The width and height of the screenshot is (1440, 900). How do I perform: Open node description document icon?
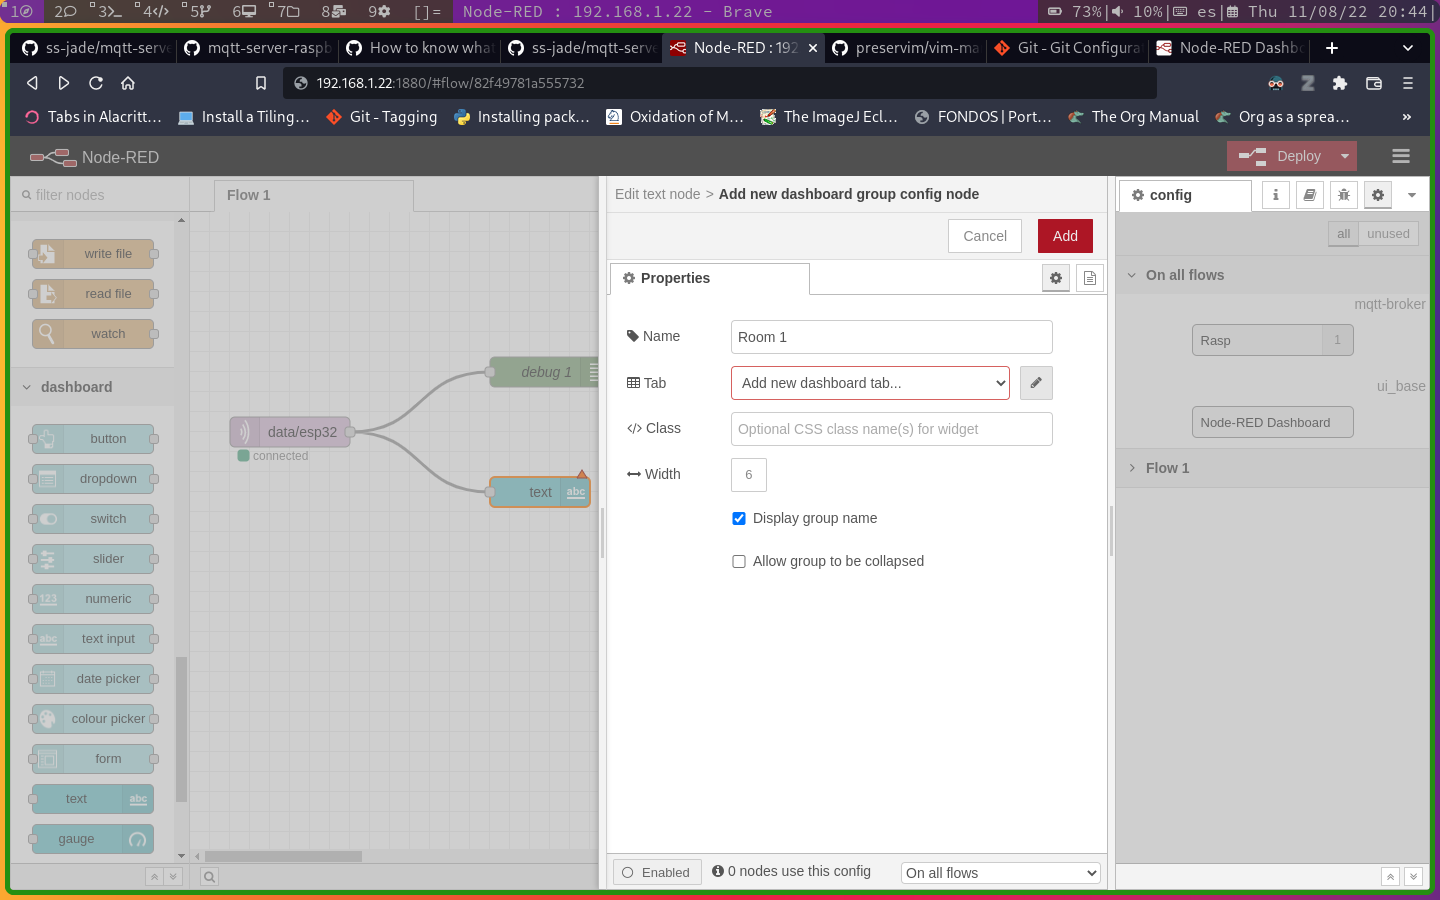tap(1090, 278)
